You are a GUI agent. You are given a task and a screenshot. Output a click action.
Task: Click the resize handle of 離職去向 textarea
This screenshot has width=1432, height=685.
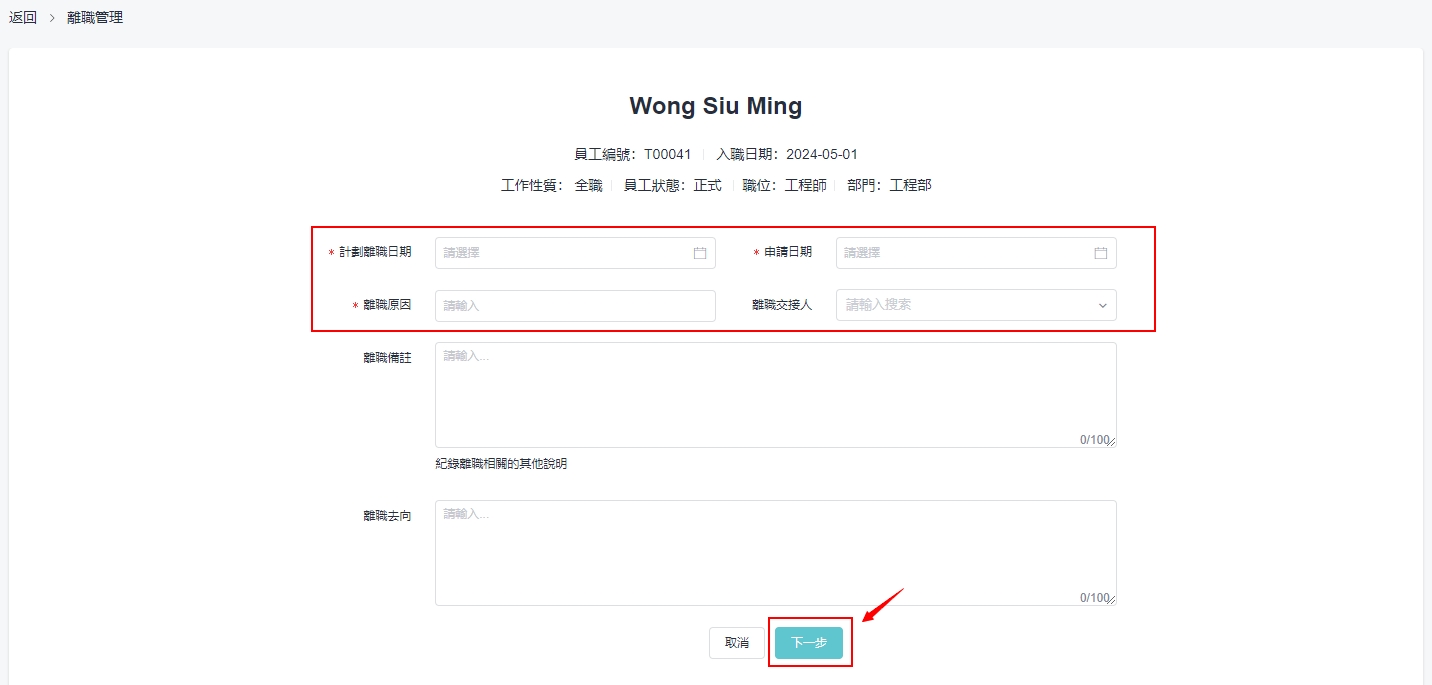pos(1112,601)
